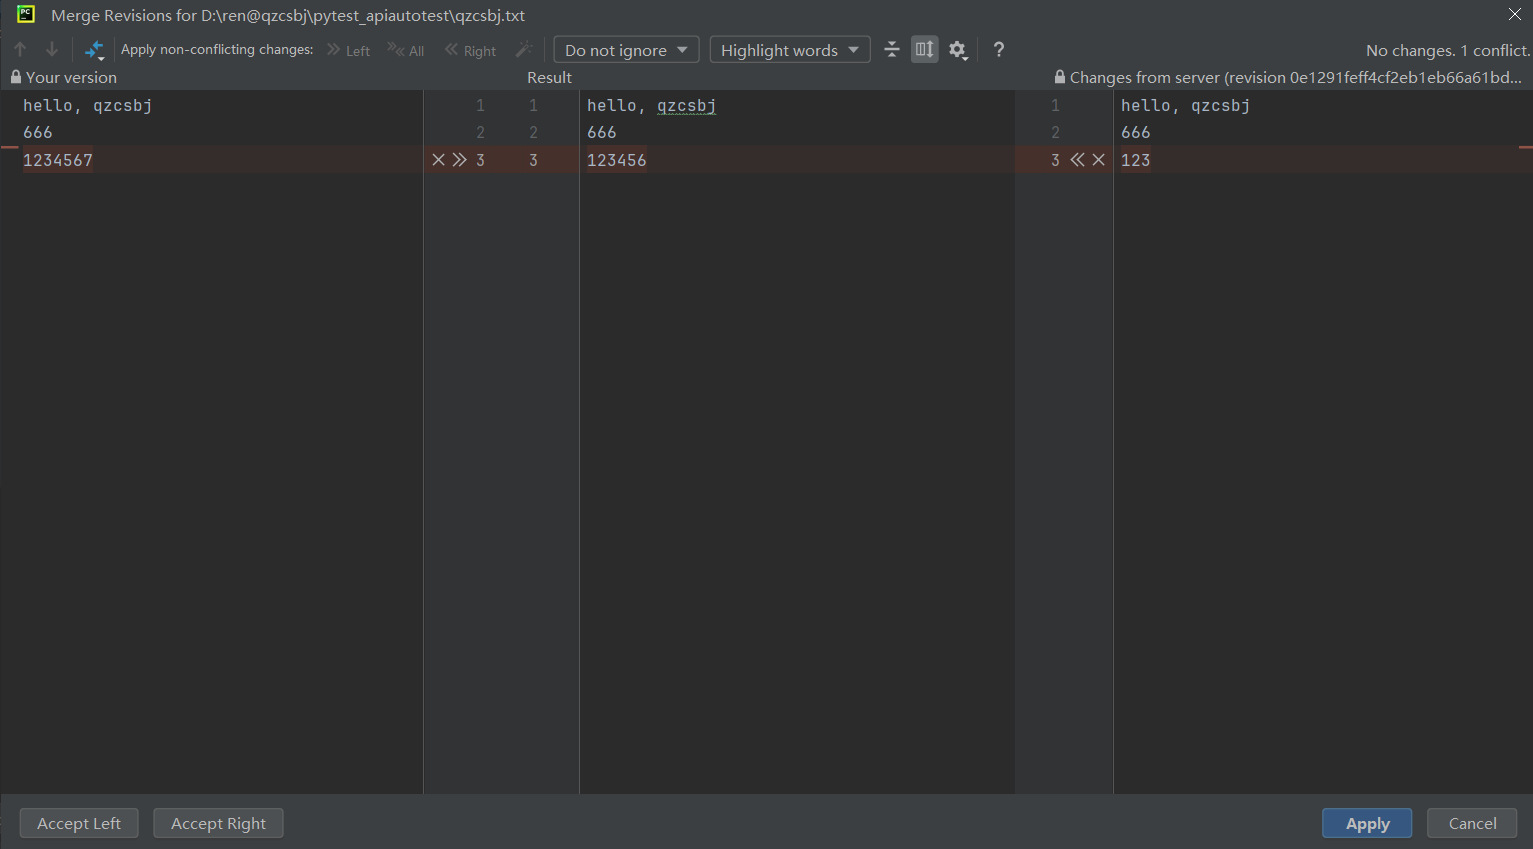Toggle synchronize scrolling icon

click(x=925, y=49)
